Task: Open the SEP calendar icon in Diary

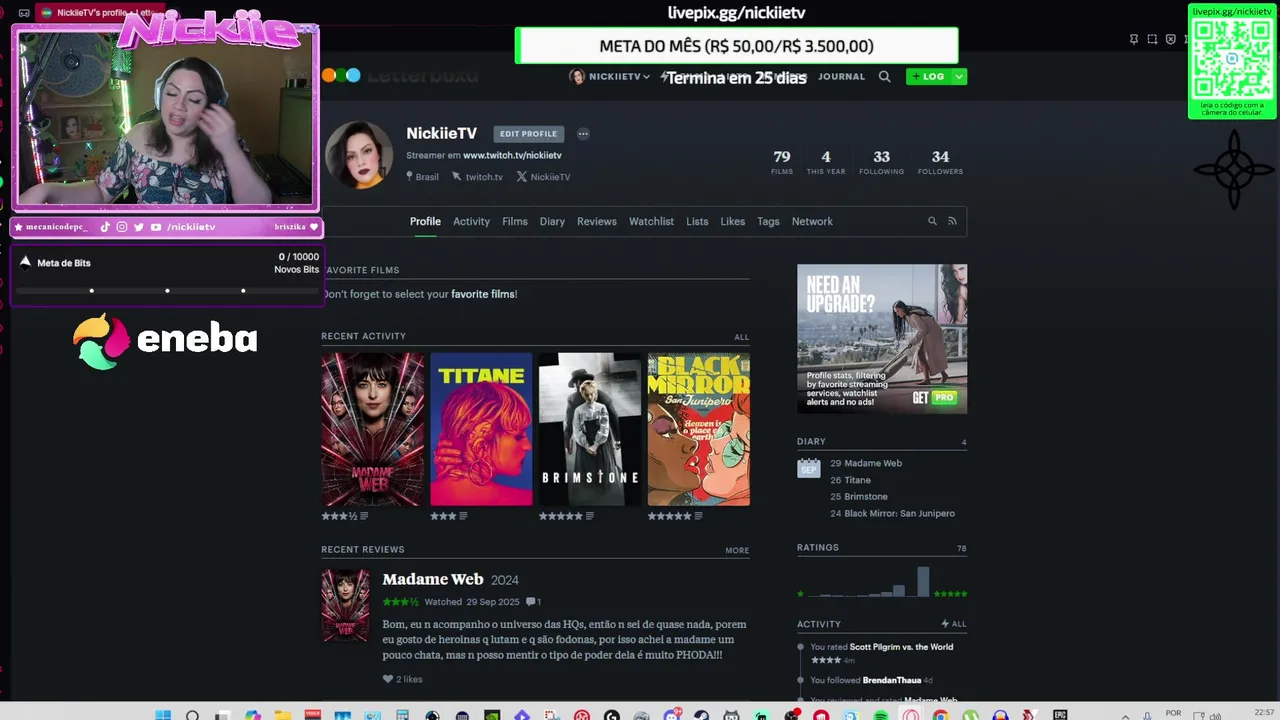Action: 808,468
